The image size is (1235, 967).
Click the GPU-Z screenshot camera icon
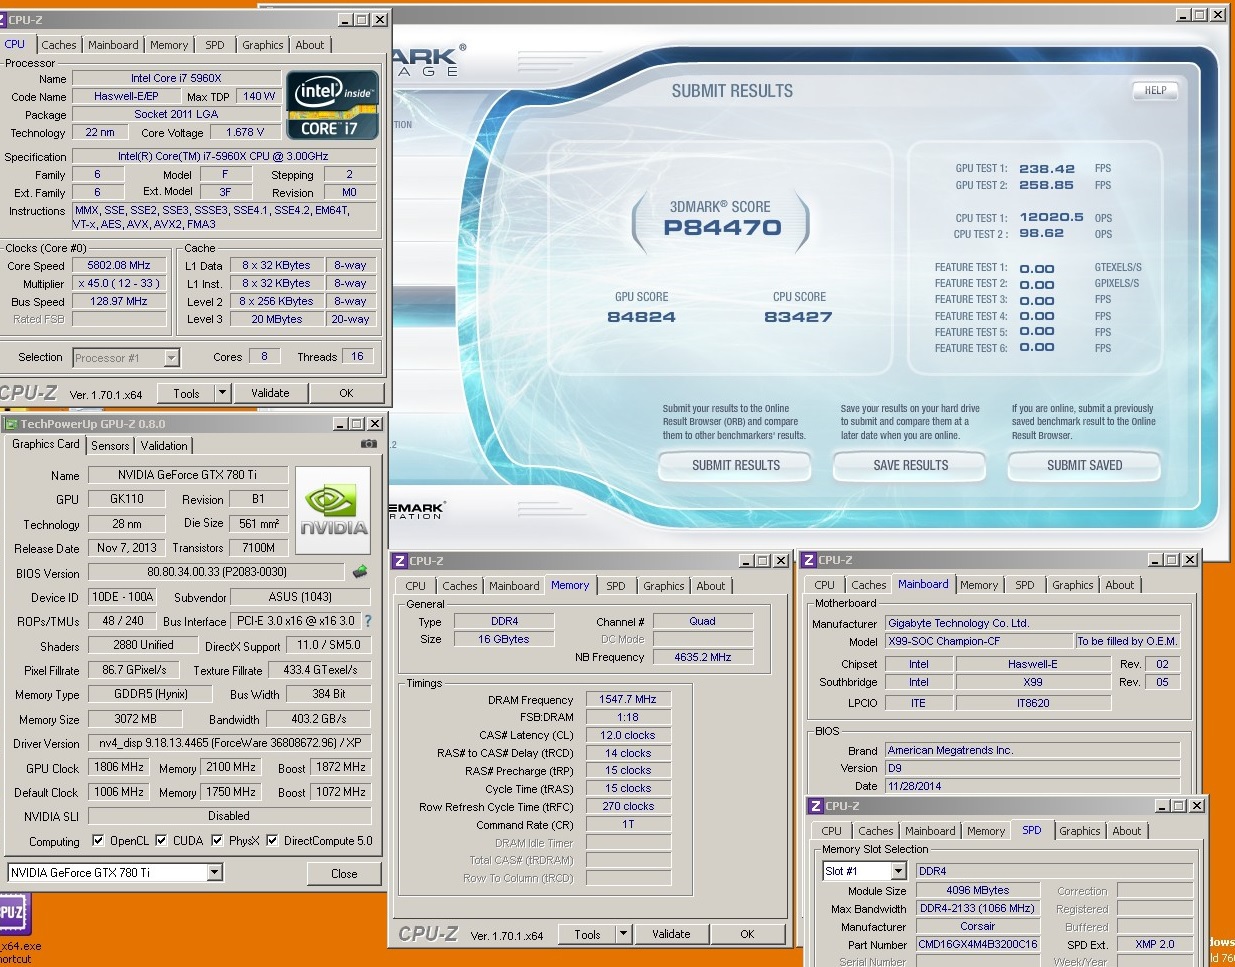pos(369,444)
